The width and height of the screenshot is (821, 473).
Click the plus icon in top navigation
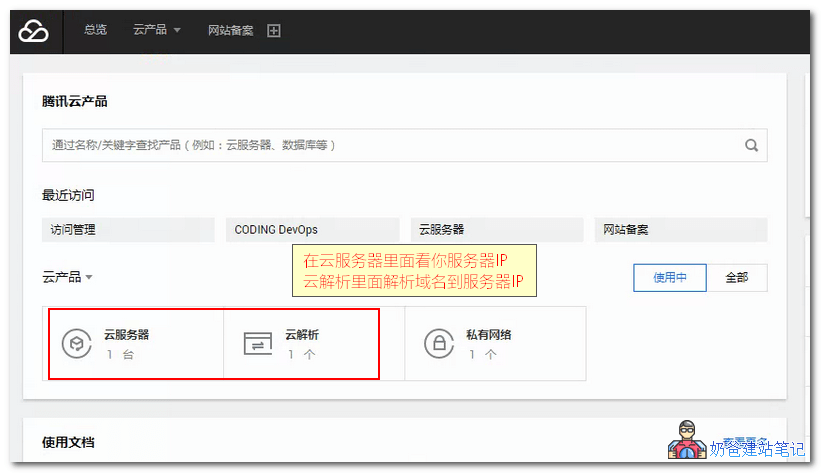[274, 30]
